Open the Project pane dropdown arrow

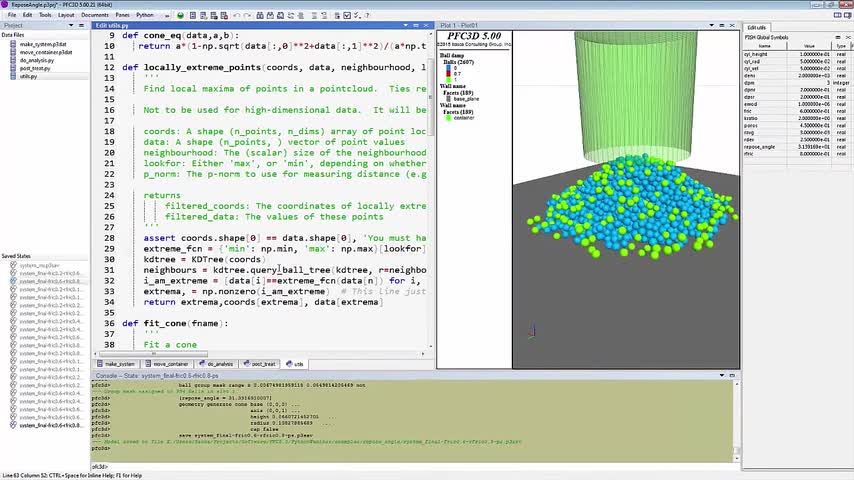pos(71,26)
